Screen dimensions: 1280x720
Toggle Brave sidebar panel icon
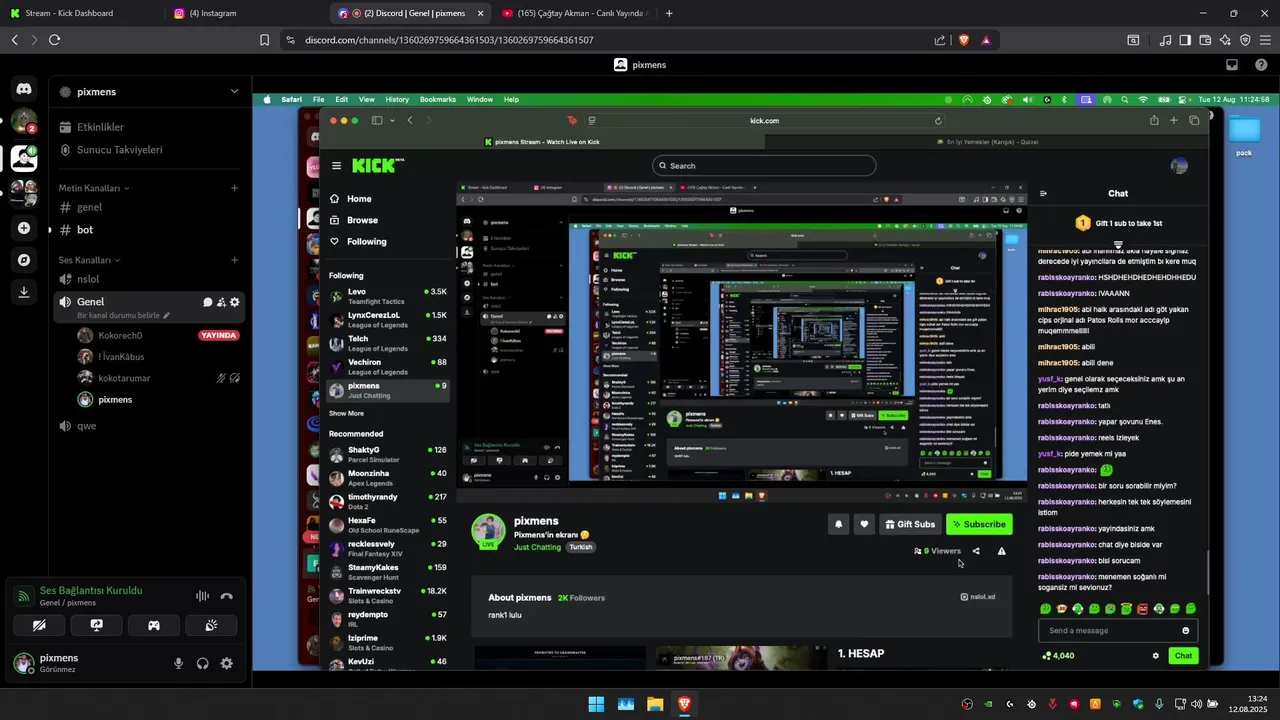click(1185, 40)
